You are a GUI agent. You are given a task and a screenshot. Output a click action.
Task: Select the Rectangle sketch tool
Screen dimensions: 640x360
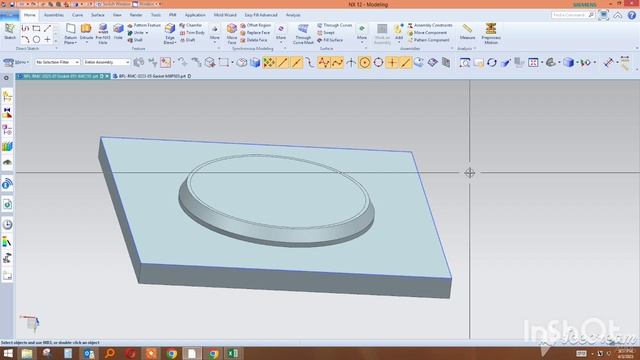36,29
